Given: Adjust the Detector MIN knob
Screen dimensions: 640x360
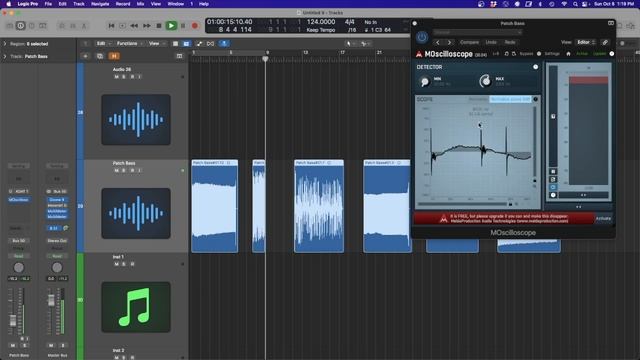Looking at the screenshot, I should coord(424,82).
